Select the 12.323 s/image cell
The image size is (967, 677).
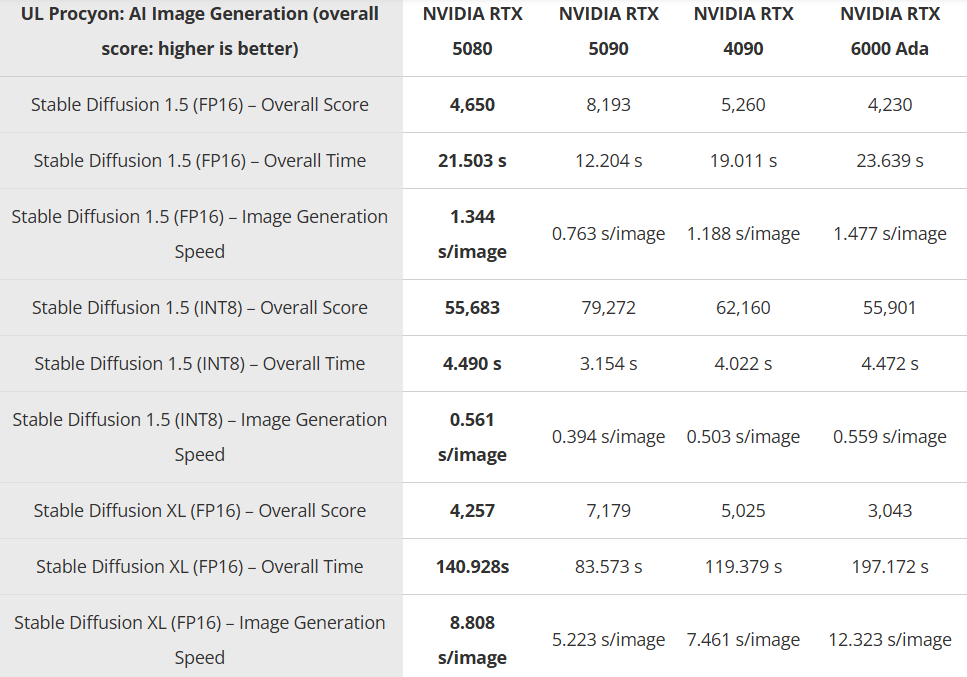890,640
